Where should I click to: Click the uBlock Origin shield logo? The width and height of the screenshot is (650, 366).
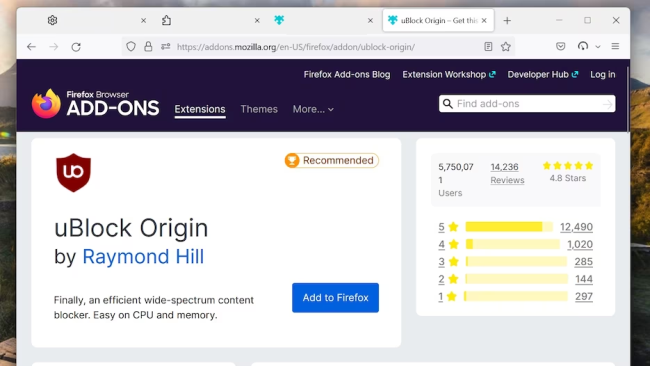click(73, 172)
